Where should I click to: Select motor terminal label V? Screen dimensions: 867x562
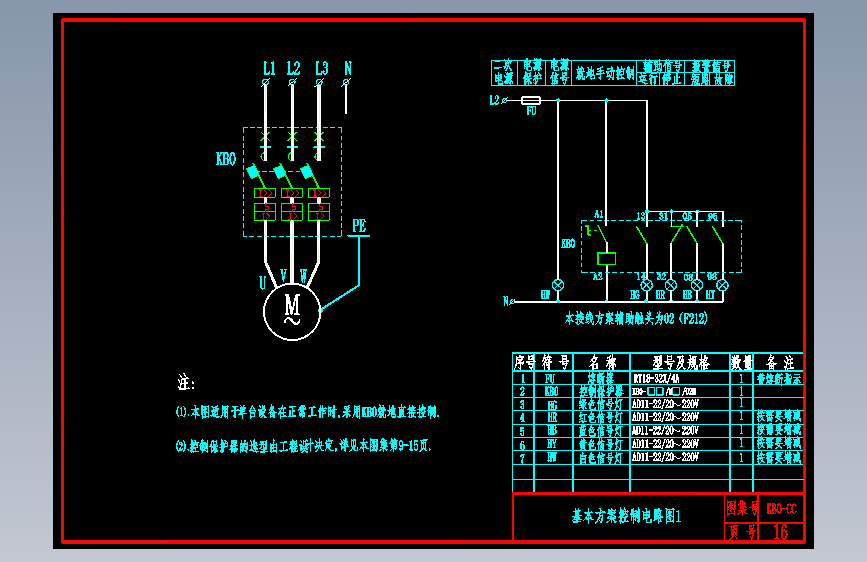(284, 275)
